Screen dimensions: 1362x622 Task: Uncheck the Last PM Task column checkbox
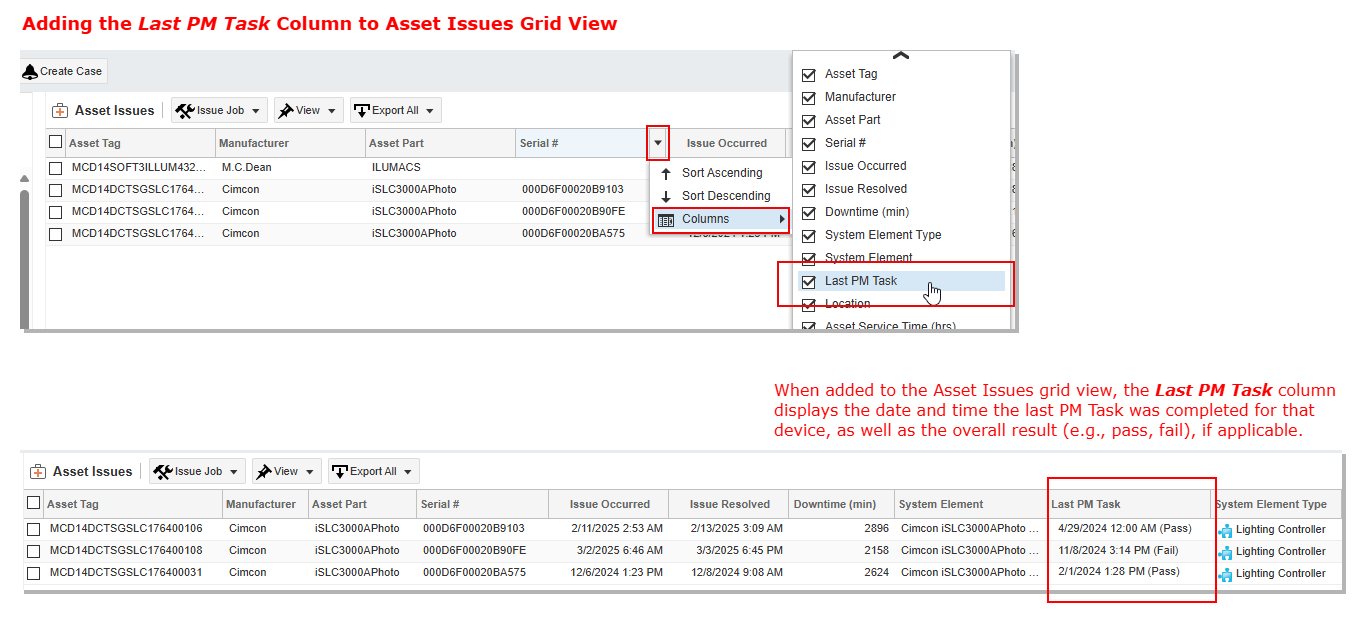pyautogui.click(x=809, y=282)
